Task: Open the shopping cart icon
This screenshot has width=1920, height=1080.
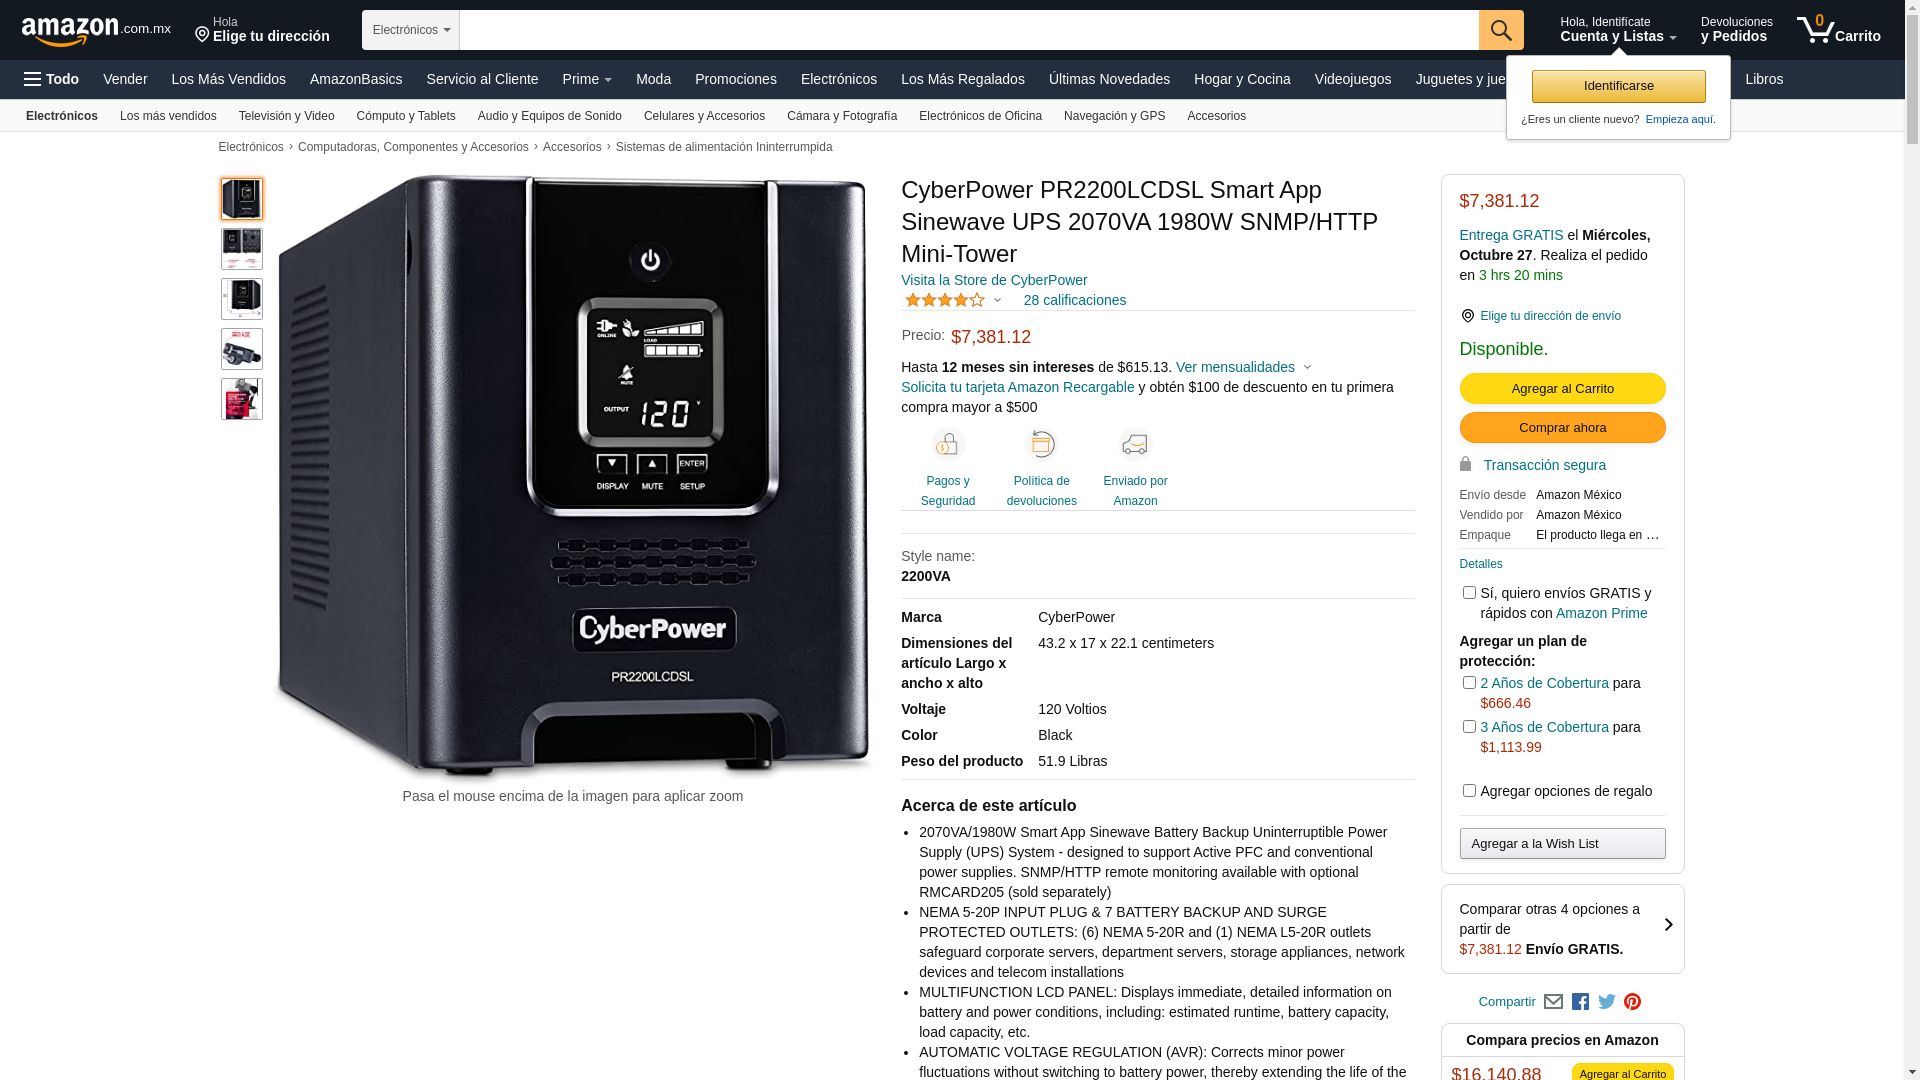Action: click(x=1838, y=30)
